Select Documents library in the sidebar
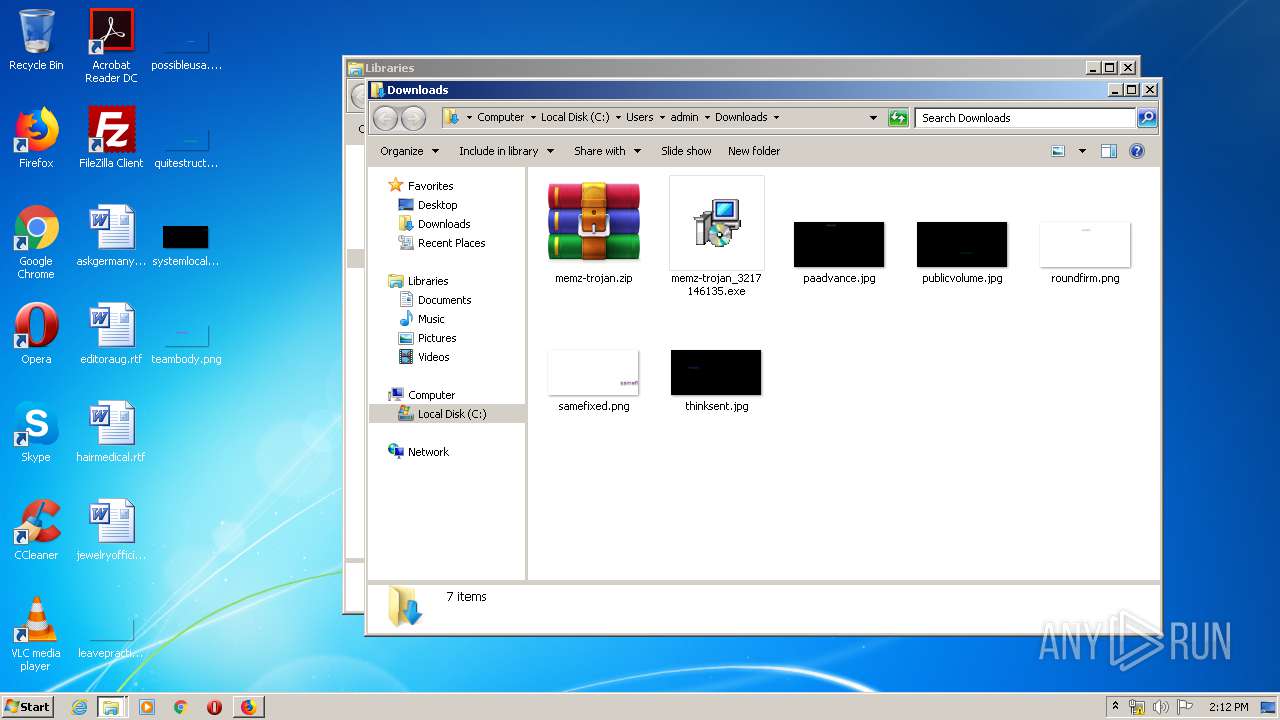 coord(444,300)
